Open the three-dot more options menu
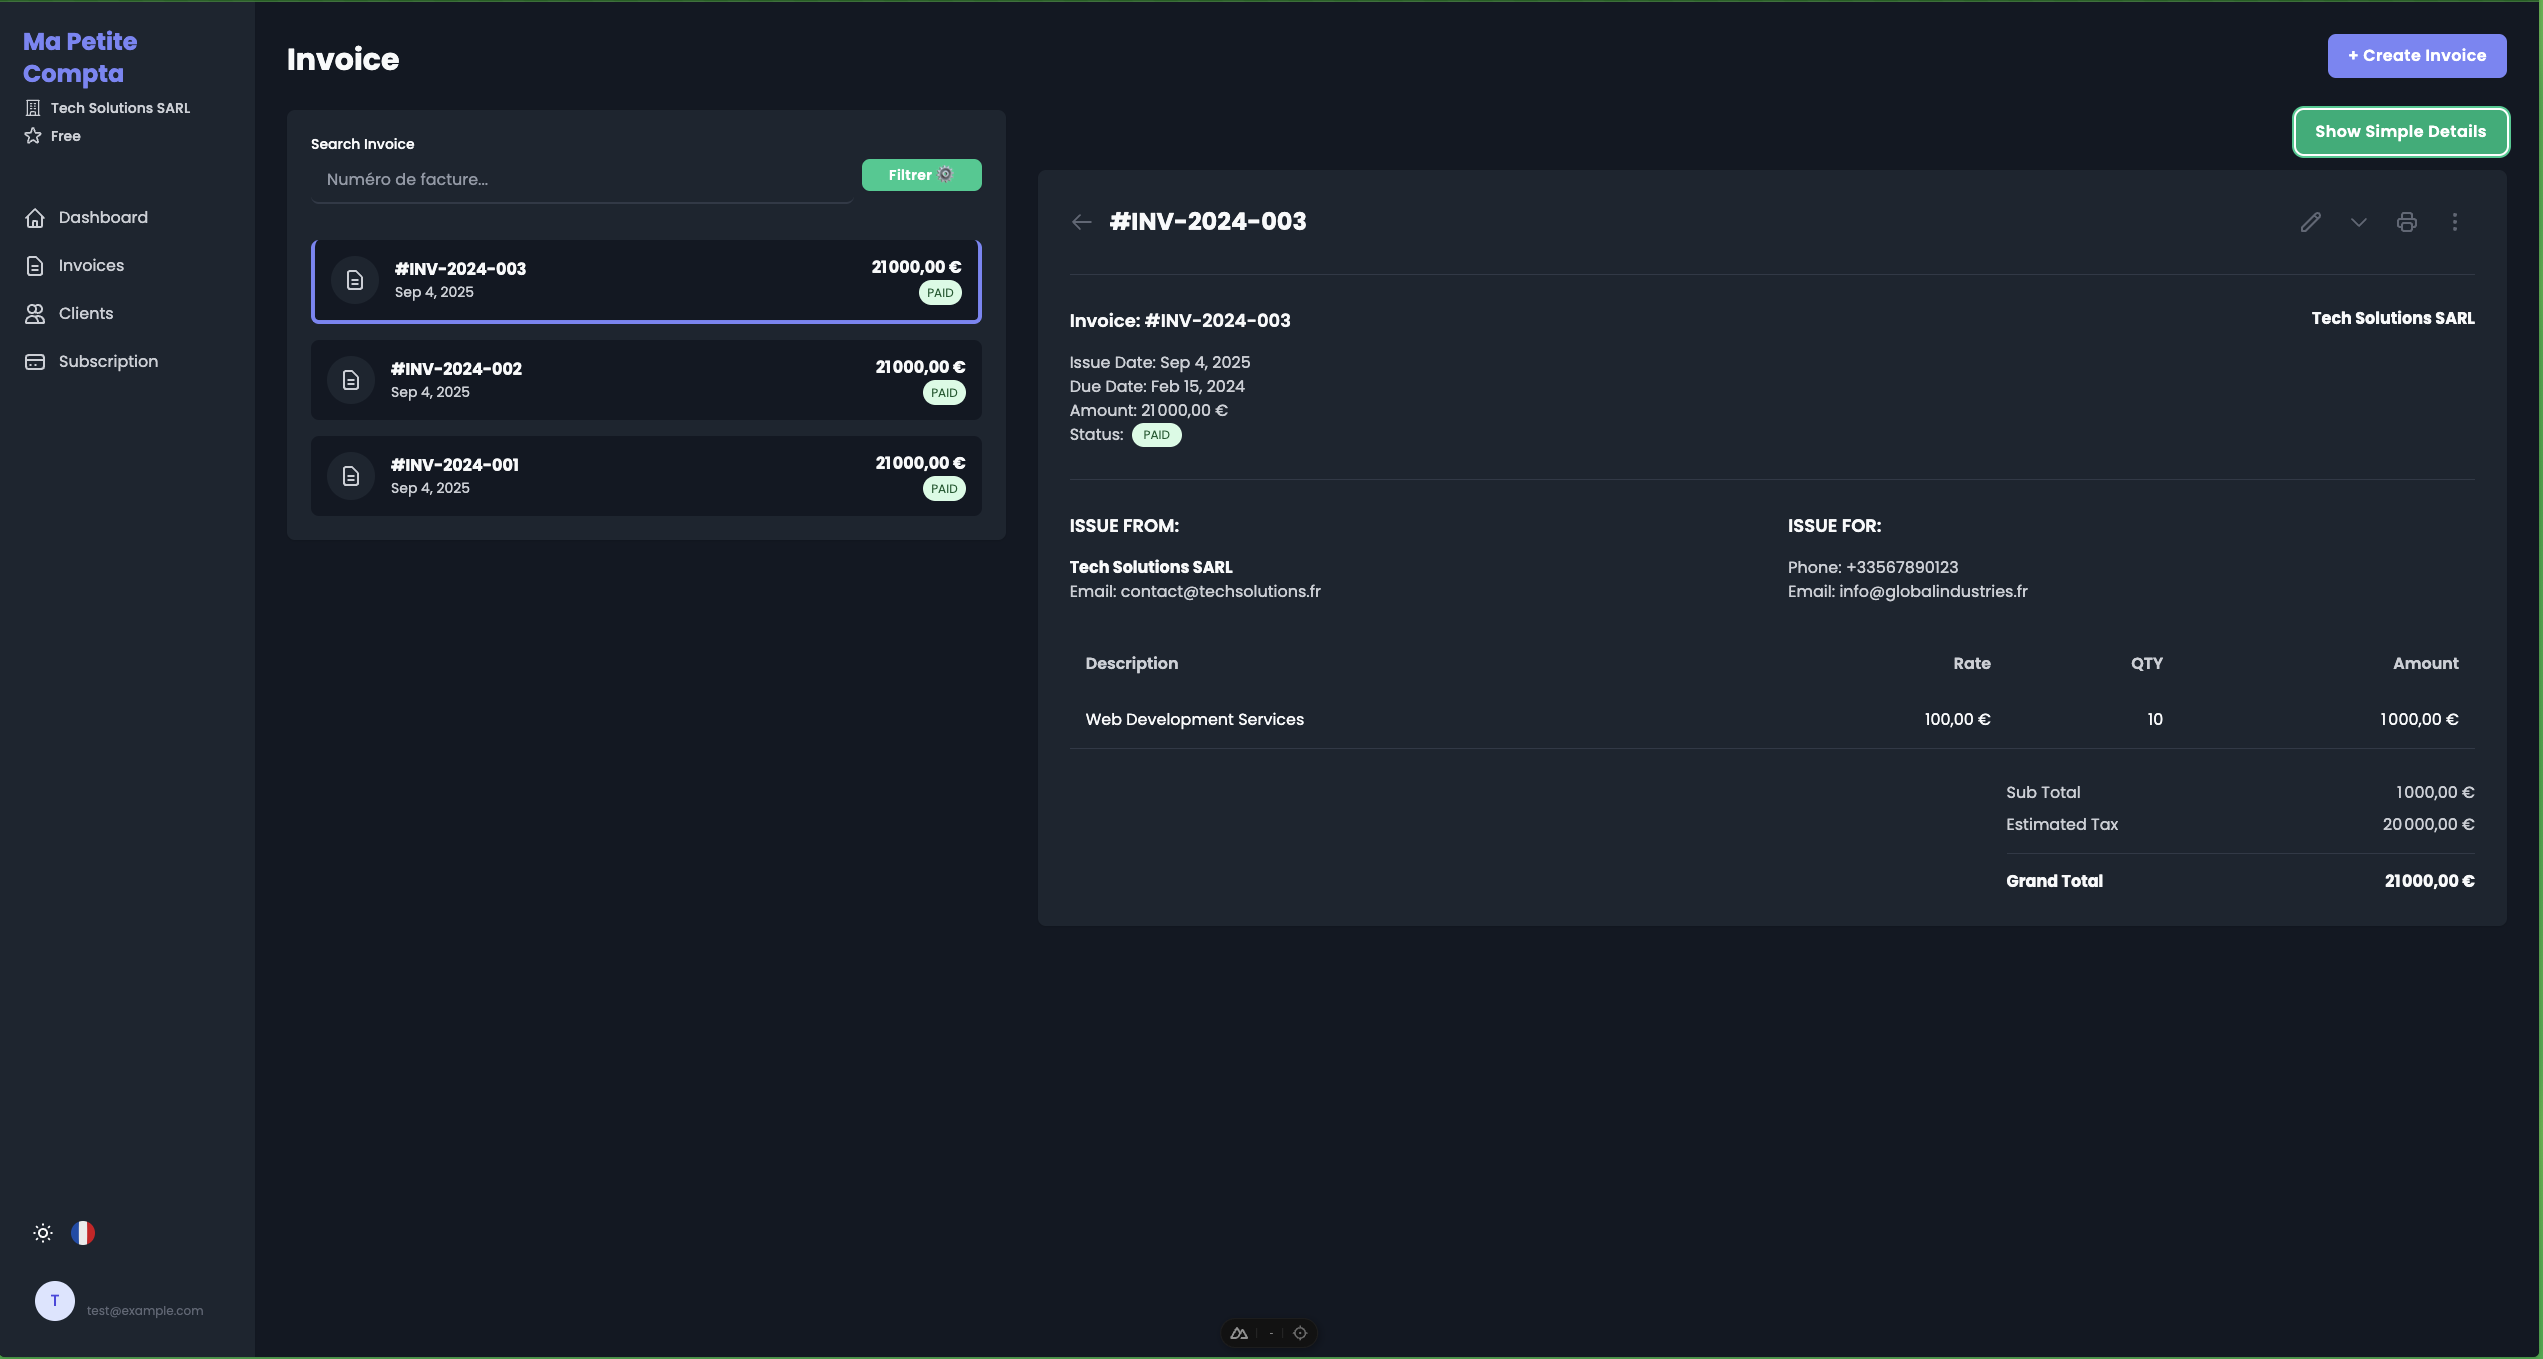The width and height of the screenshot is (2543, 1359). pos(2454,222)
